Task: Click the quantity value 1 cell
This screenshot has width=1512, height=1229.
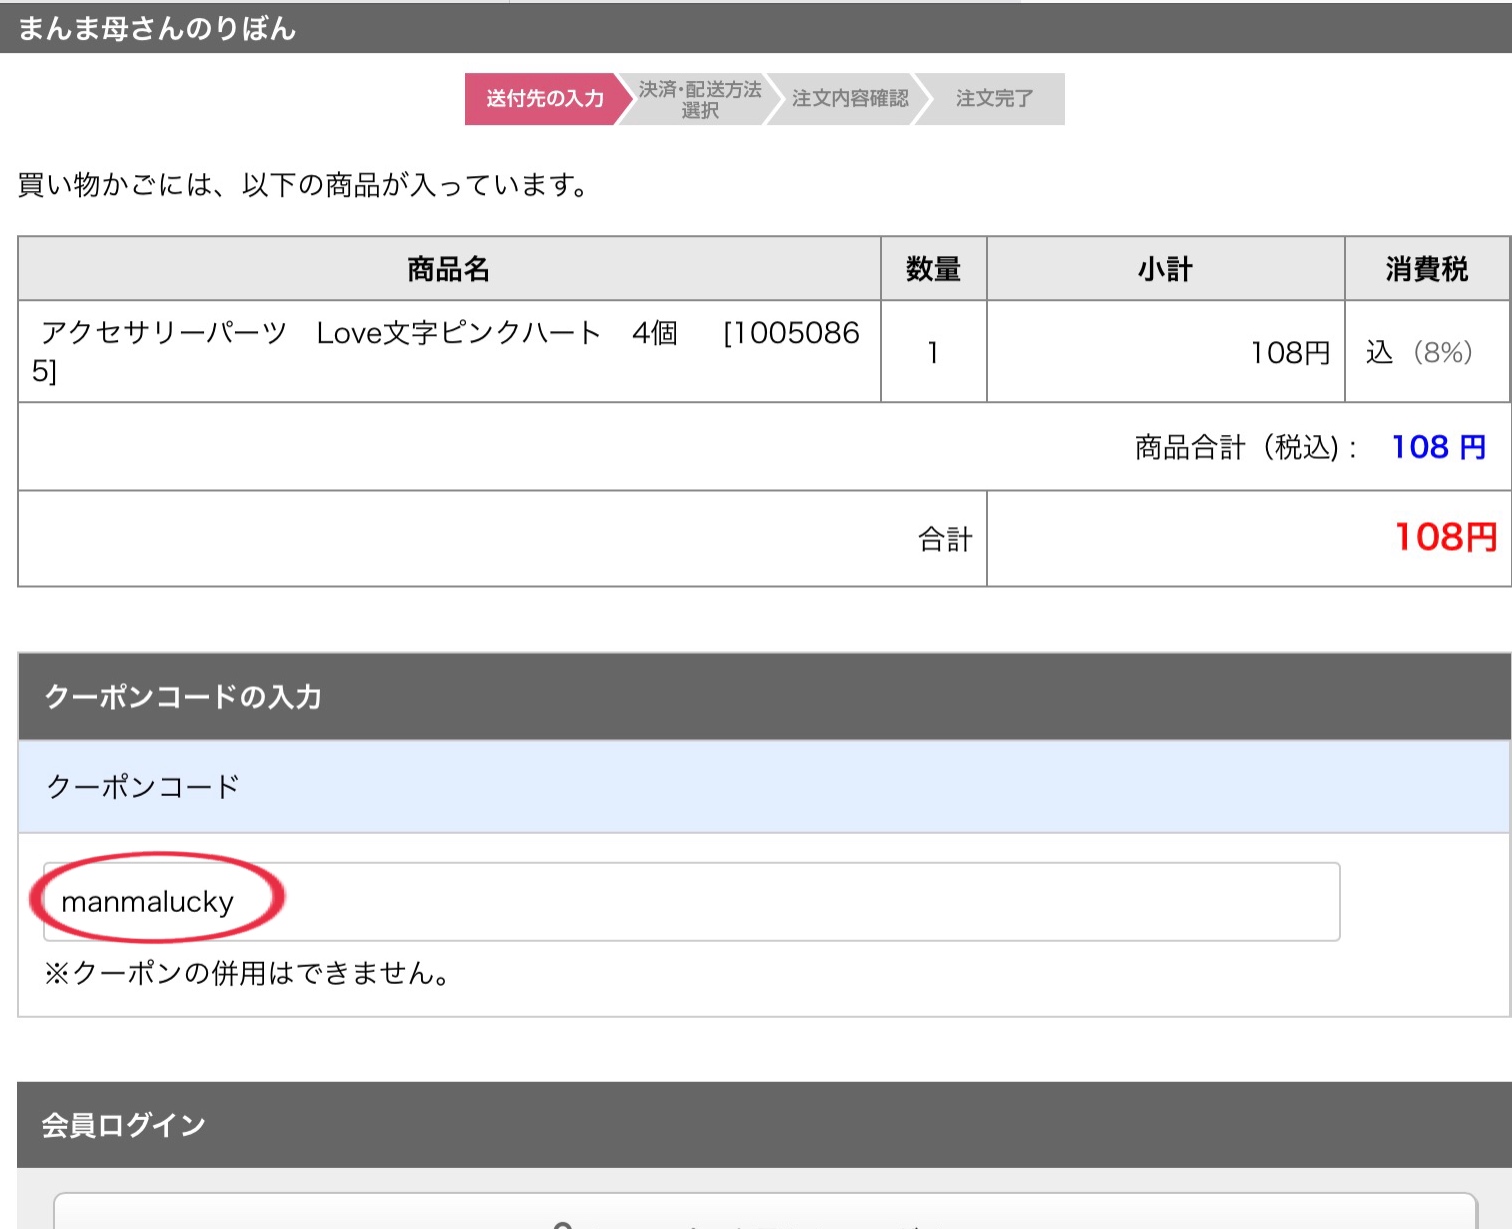Action: tap(933, 352)
